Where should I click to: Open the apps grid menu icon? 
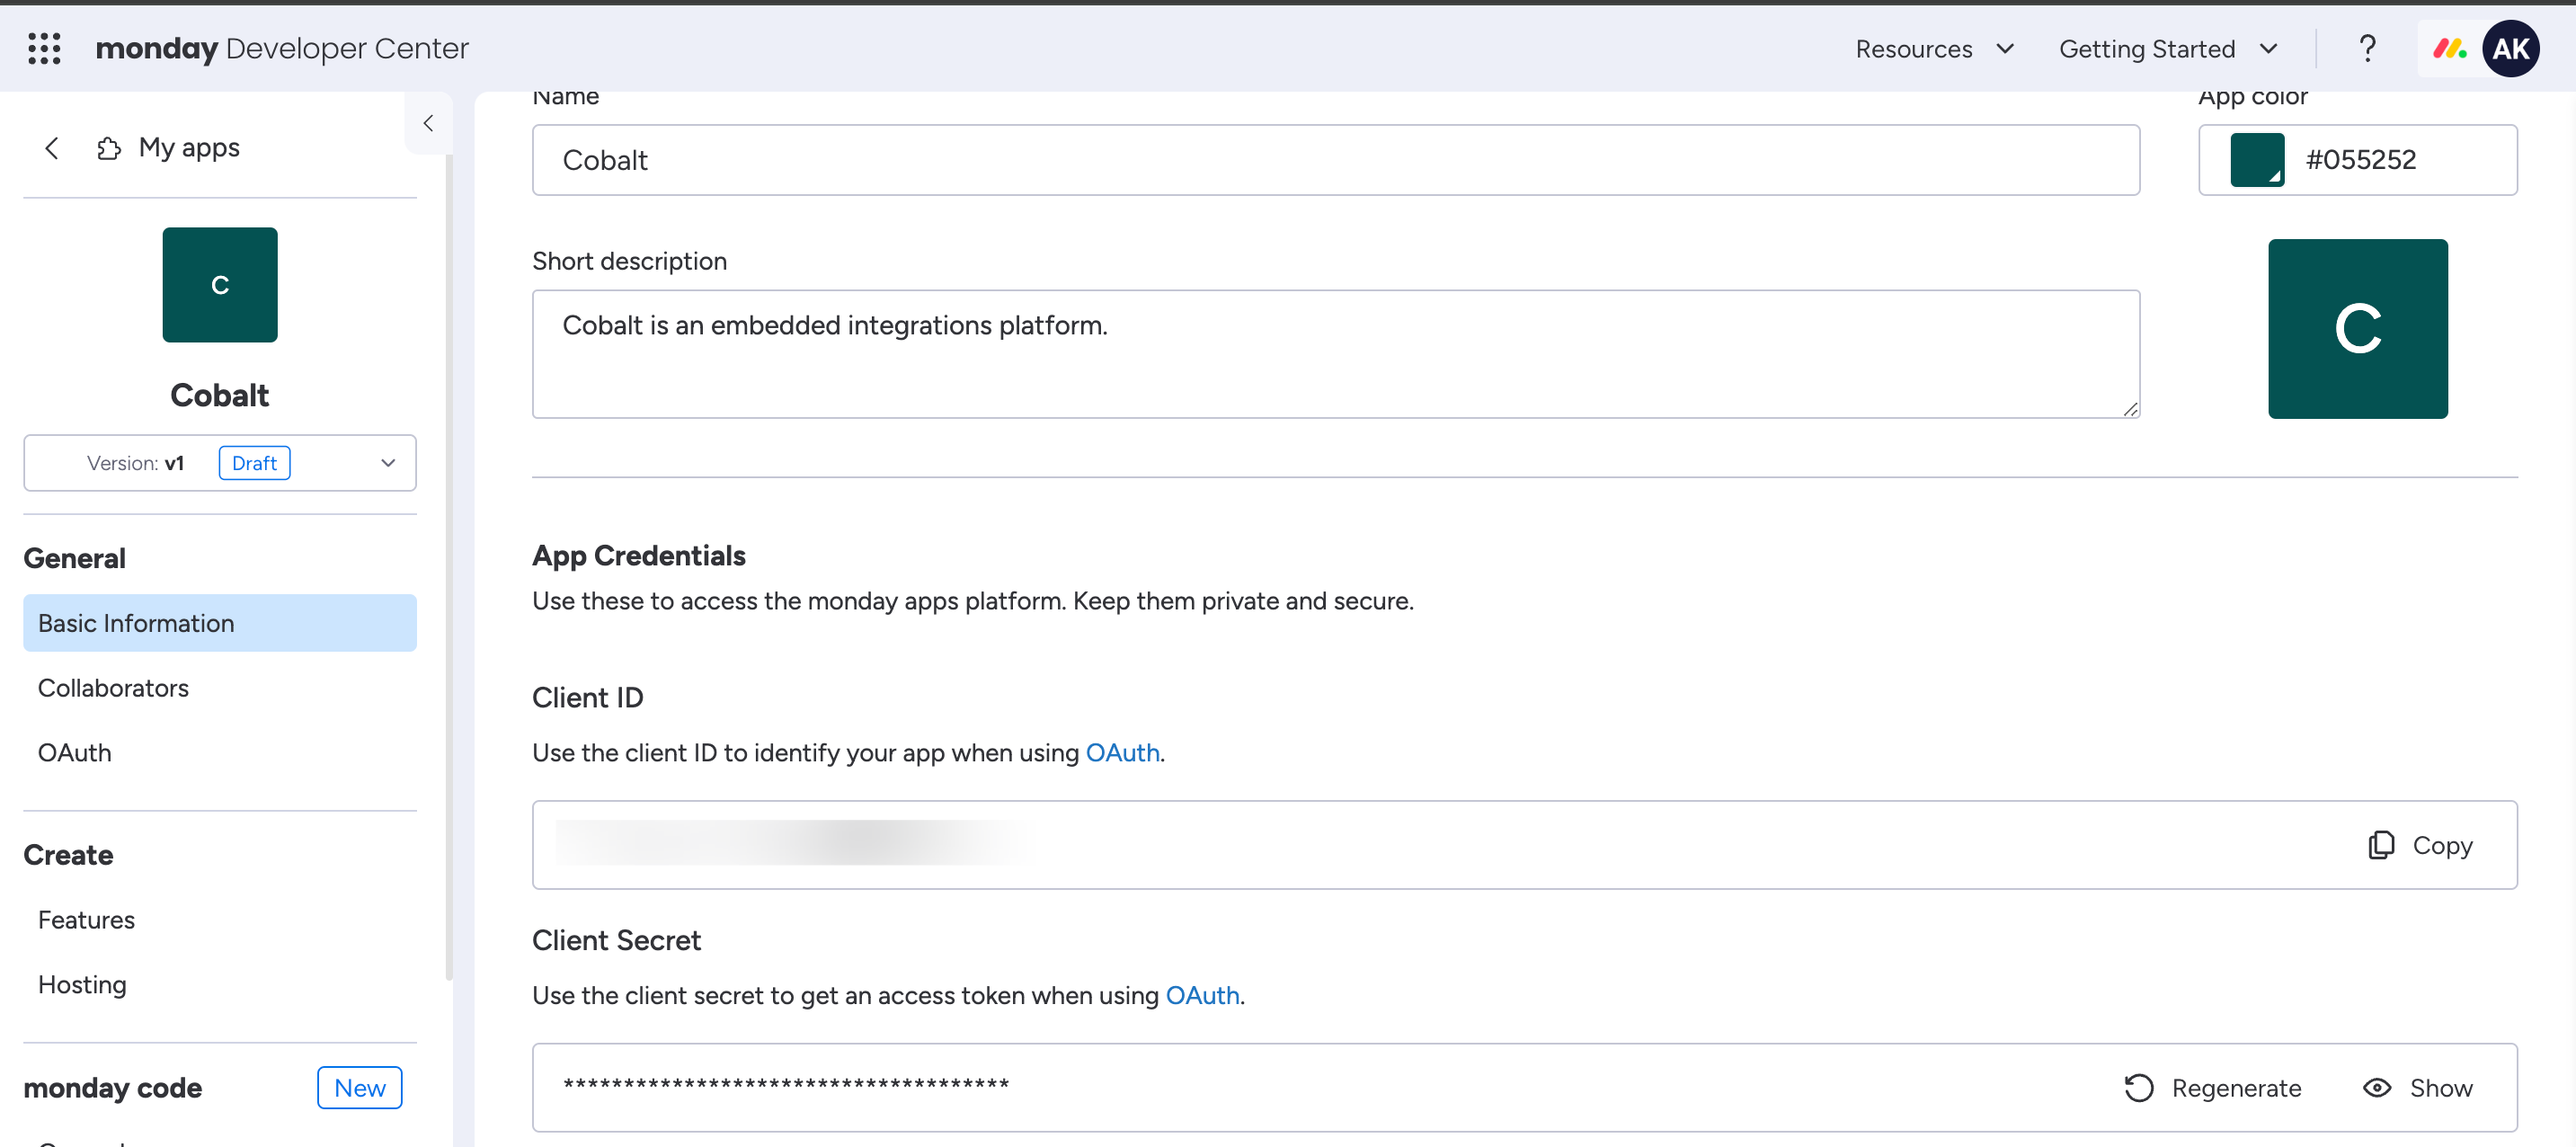point(44,48)
